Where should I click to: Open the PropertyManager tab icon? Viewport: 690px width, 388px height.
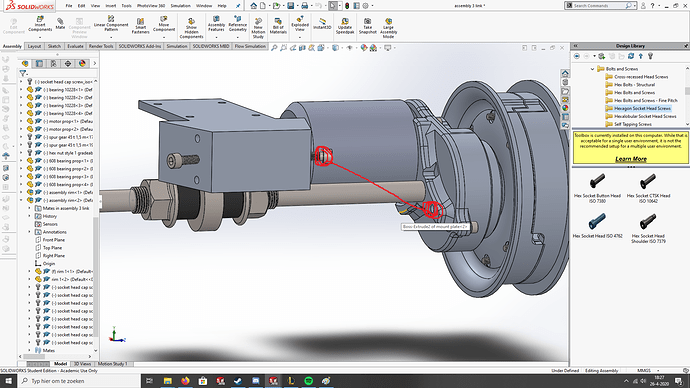(39, 63)
